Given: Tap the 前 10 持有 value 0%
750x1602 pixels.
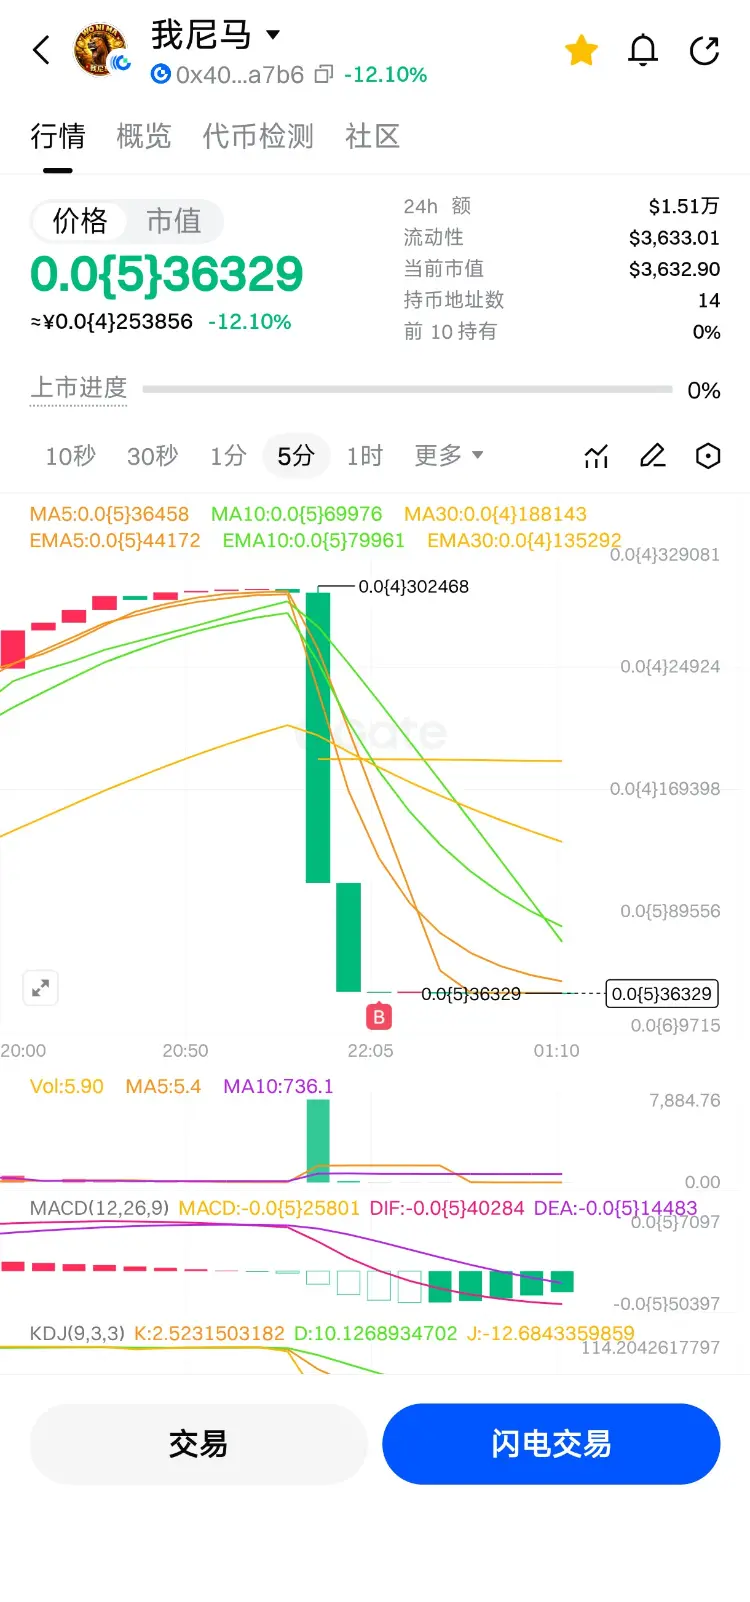Looking at the screenshot, I should 706,332.
